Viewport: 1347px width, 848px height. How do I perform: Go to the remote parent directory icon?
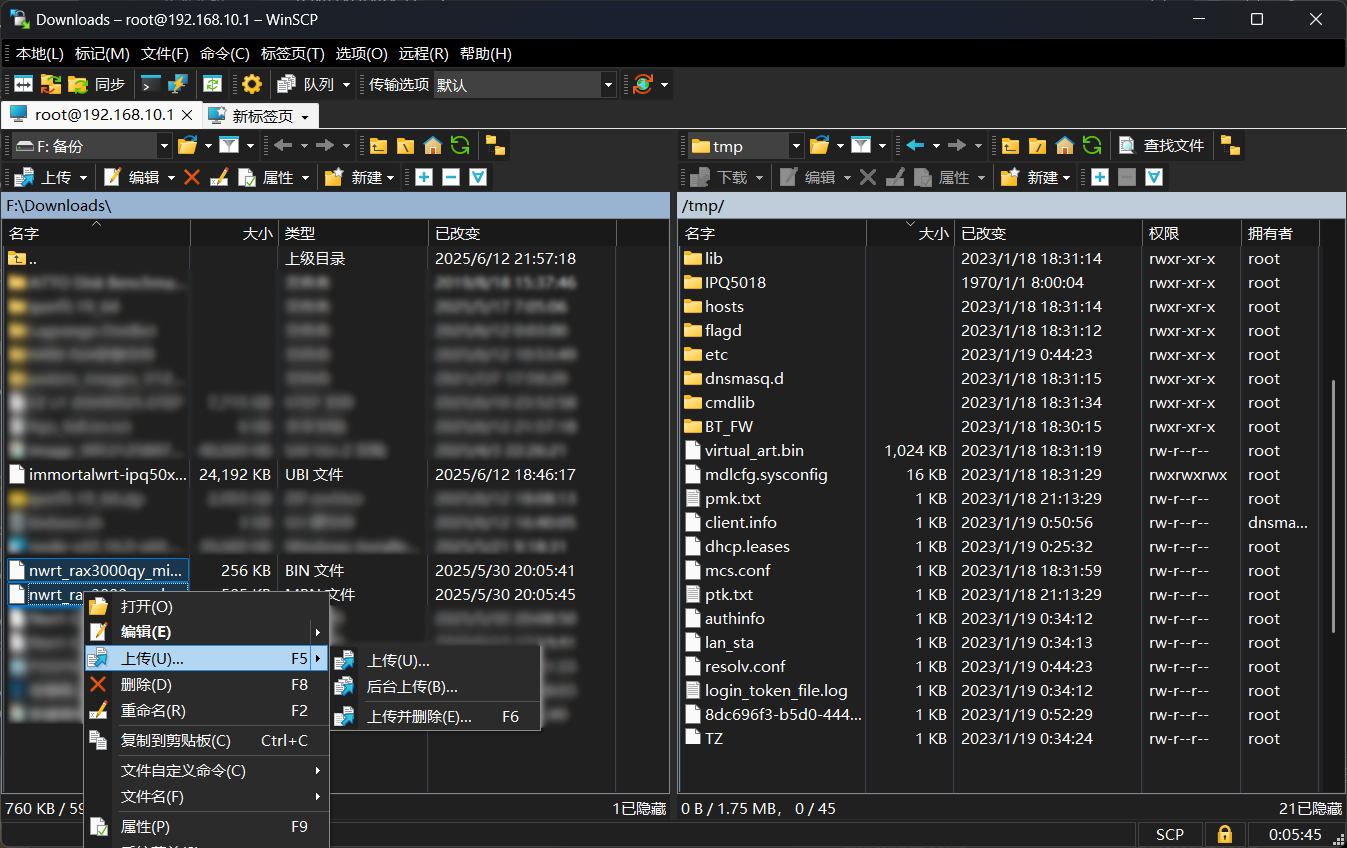[1011, 146]
